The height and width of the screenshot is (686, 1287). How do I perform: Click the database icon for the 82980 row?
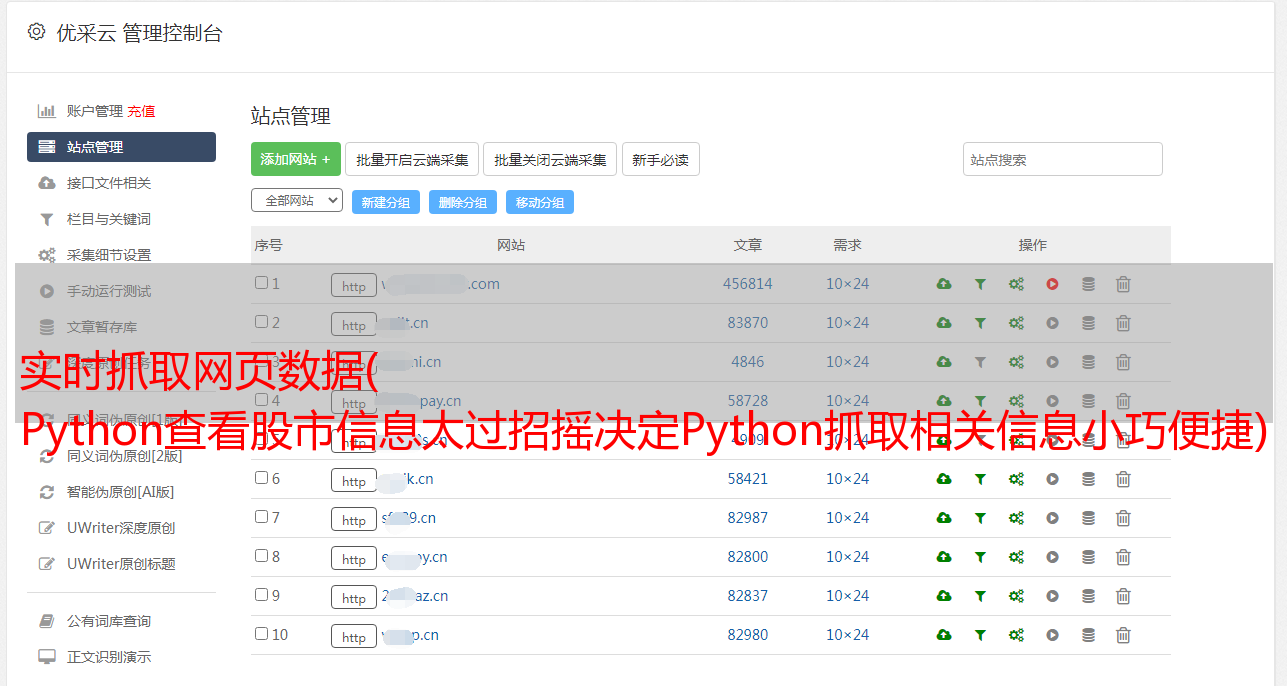click(x=1088, y=635)
